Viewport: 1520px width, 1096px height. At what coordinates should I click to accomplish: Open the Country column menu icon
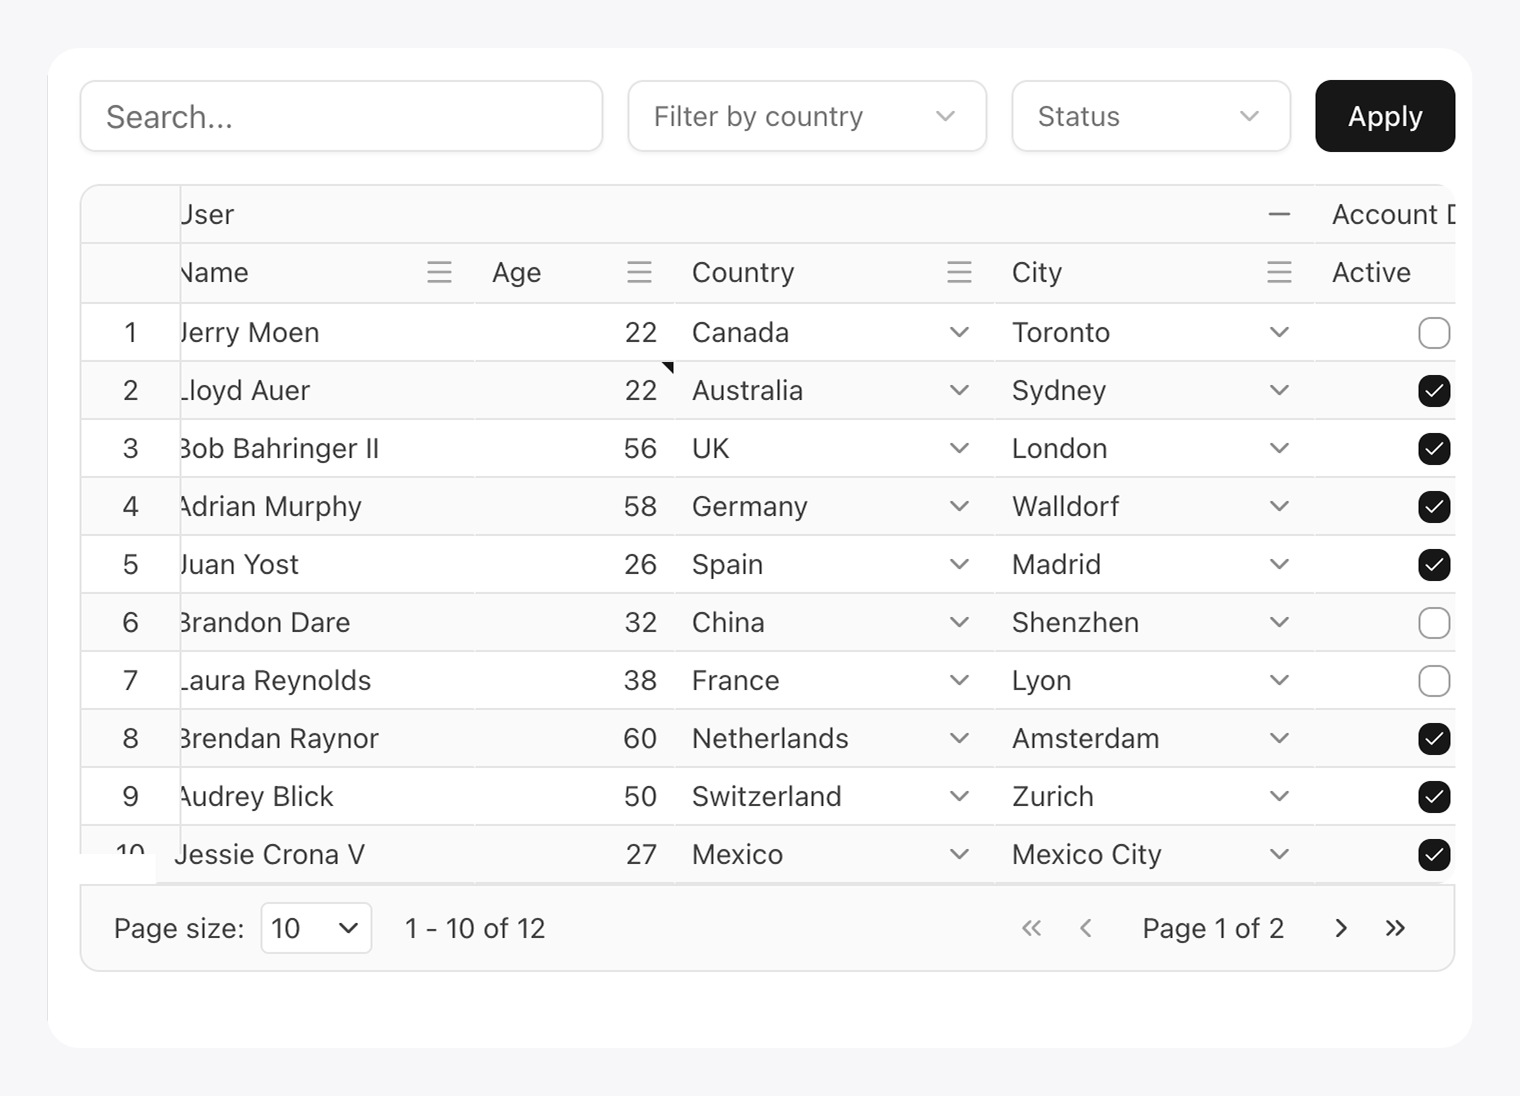tap(959, 272)
